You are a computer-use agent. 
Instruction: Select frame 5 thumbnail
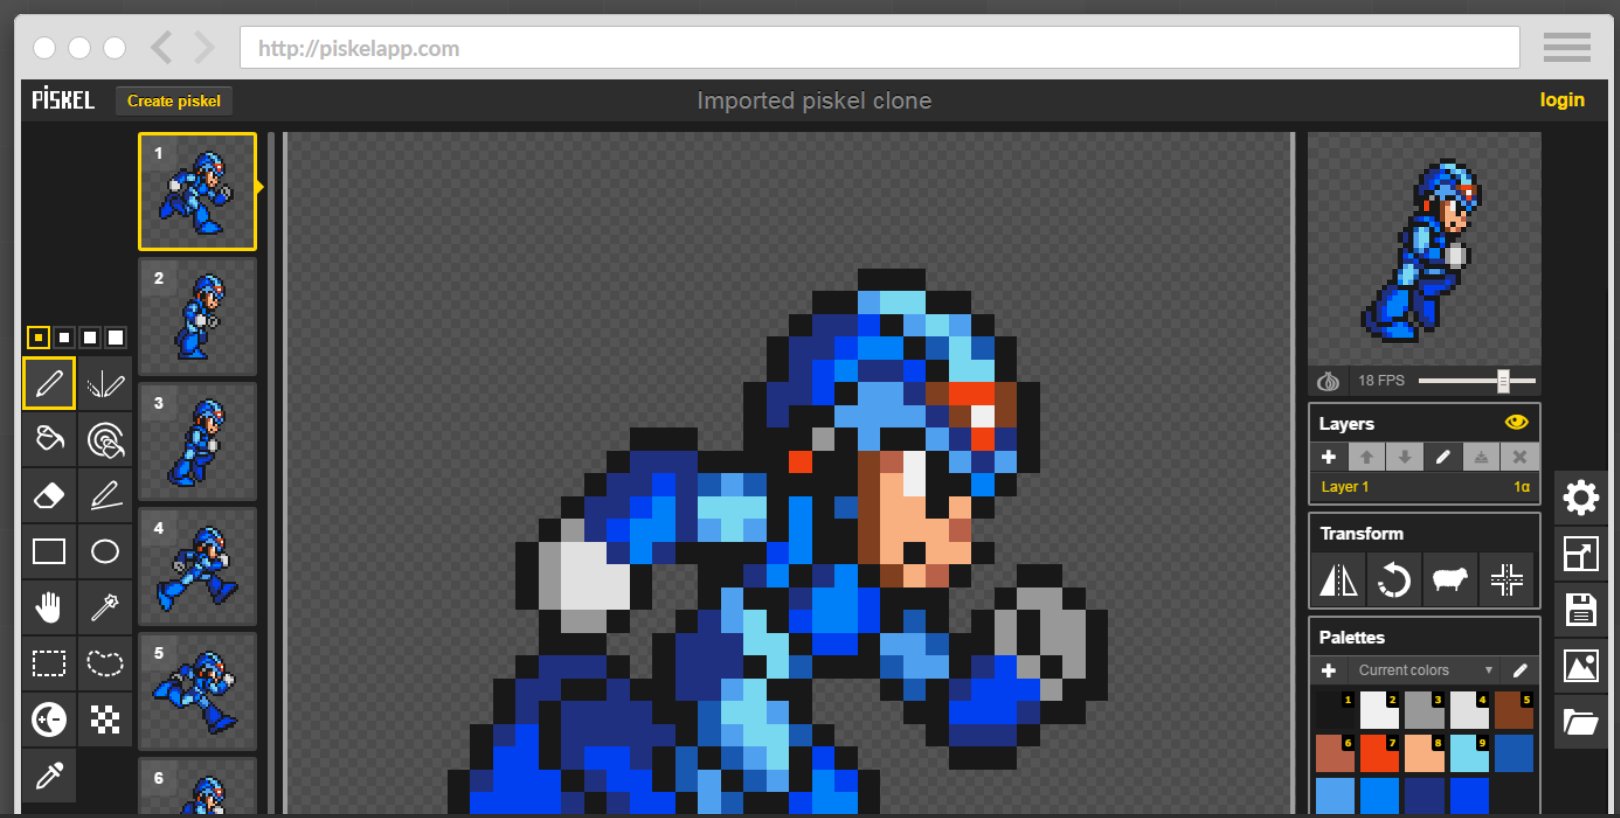coord(197,691)
